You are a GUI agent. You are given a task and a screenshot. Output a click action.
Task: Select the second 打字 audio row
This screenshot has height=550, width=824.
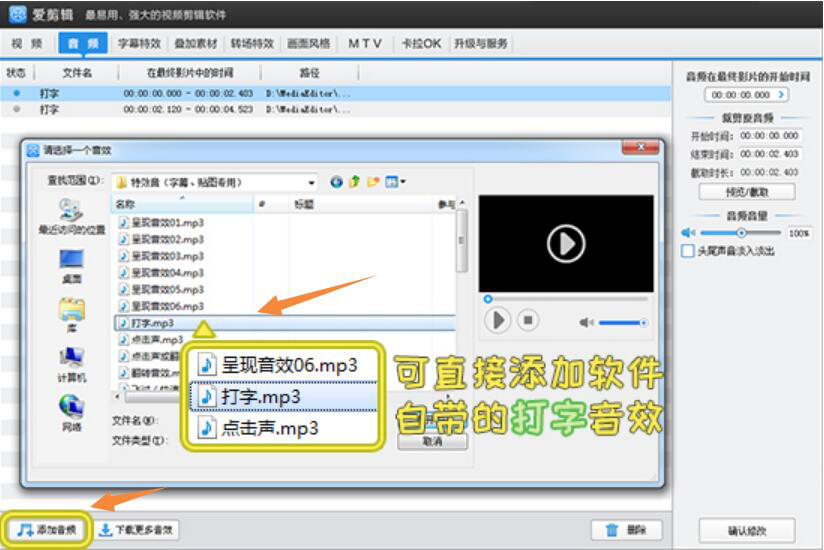[335, 109]
